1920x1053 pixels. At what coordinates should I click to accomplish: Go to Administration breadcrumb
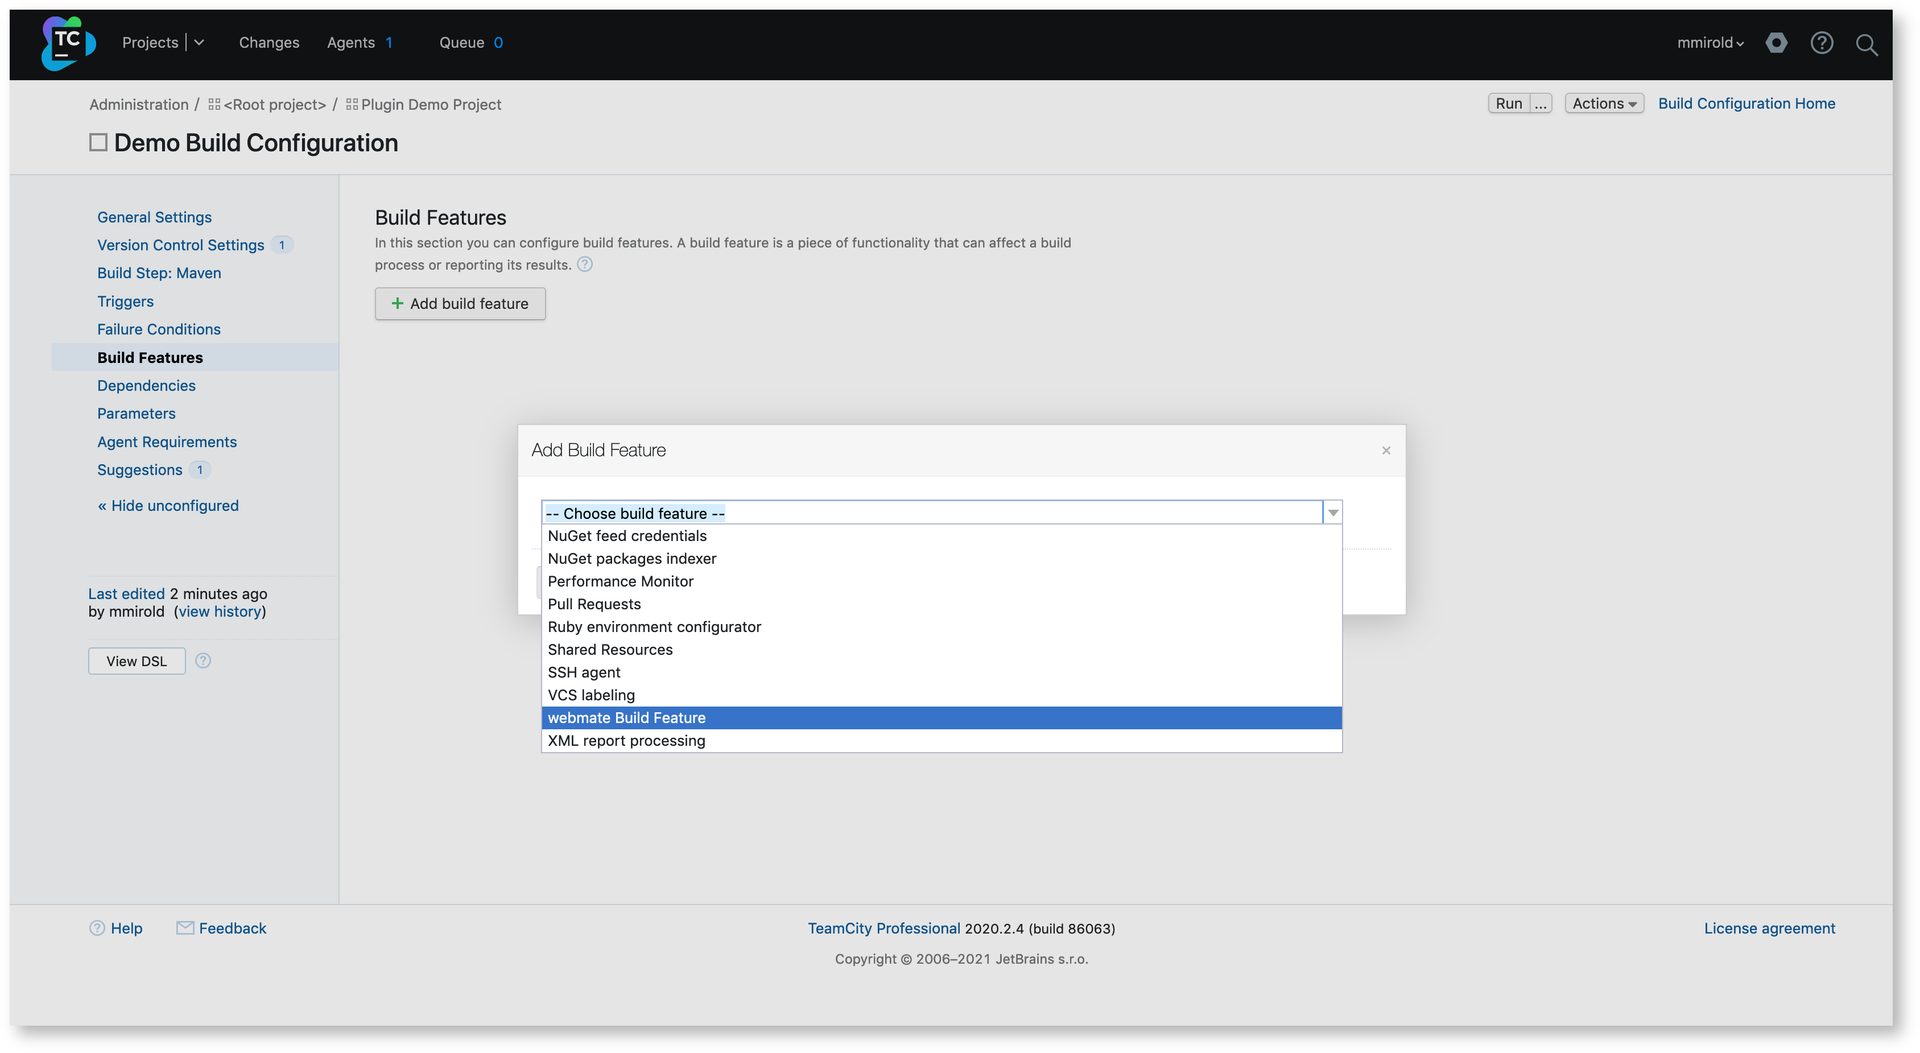point(139,105)
